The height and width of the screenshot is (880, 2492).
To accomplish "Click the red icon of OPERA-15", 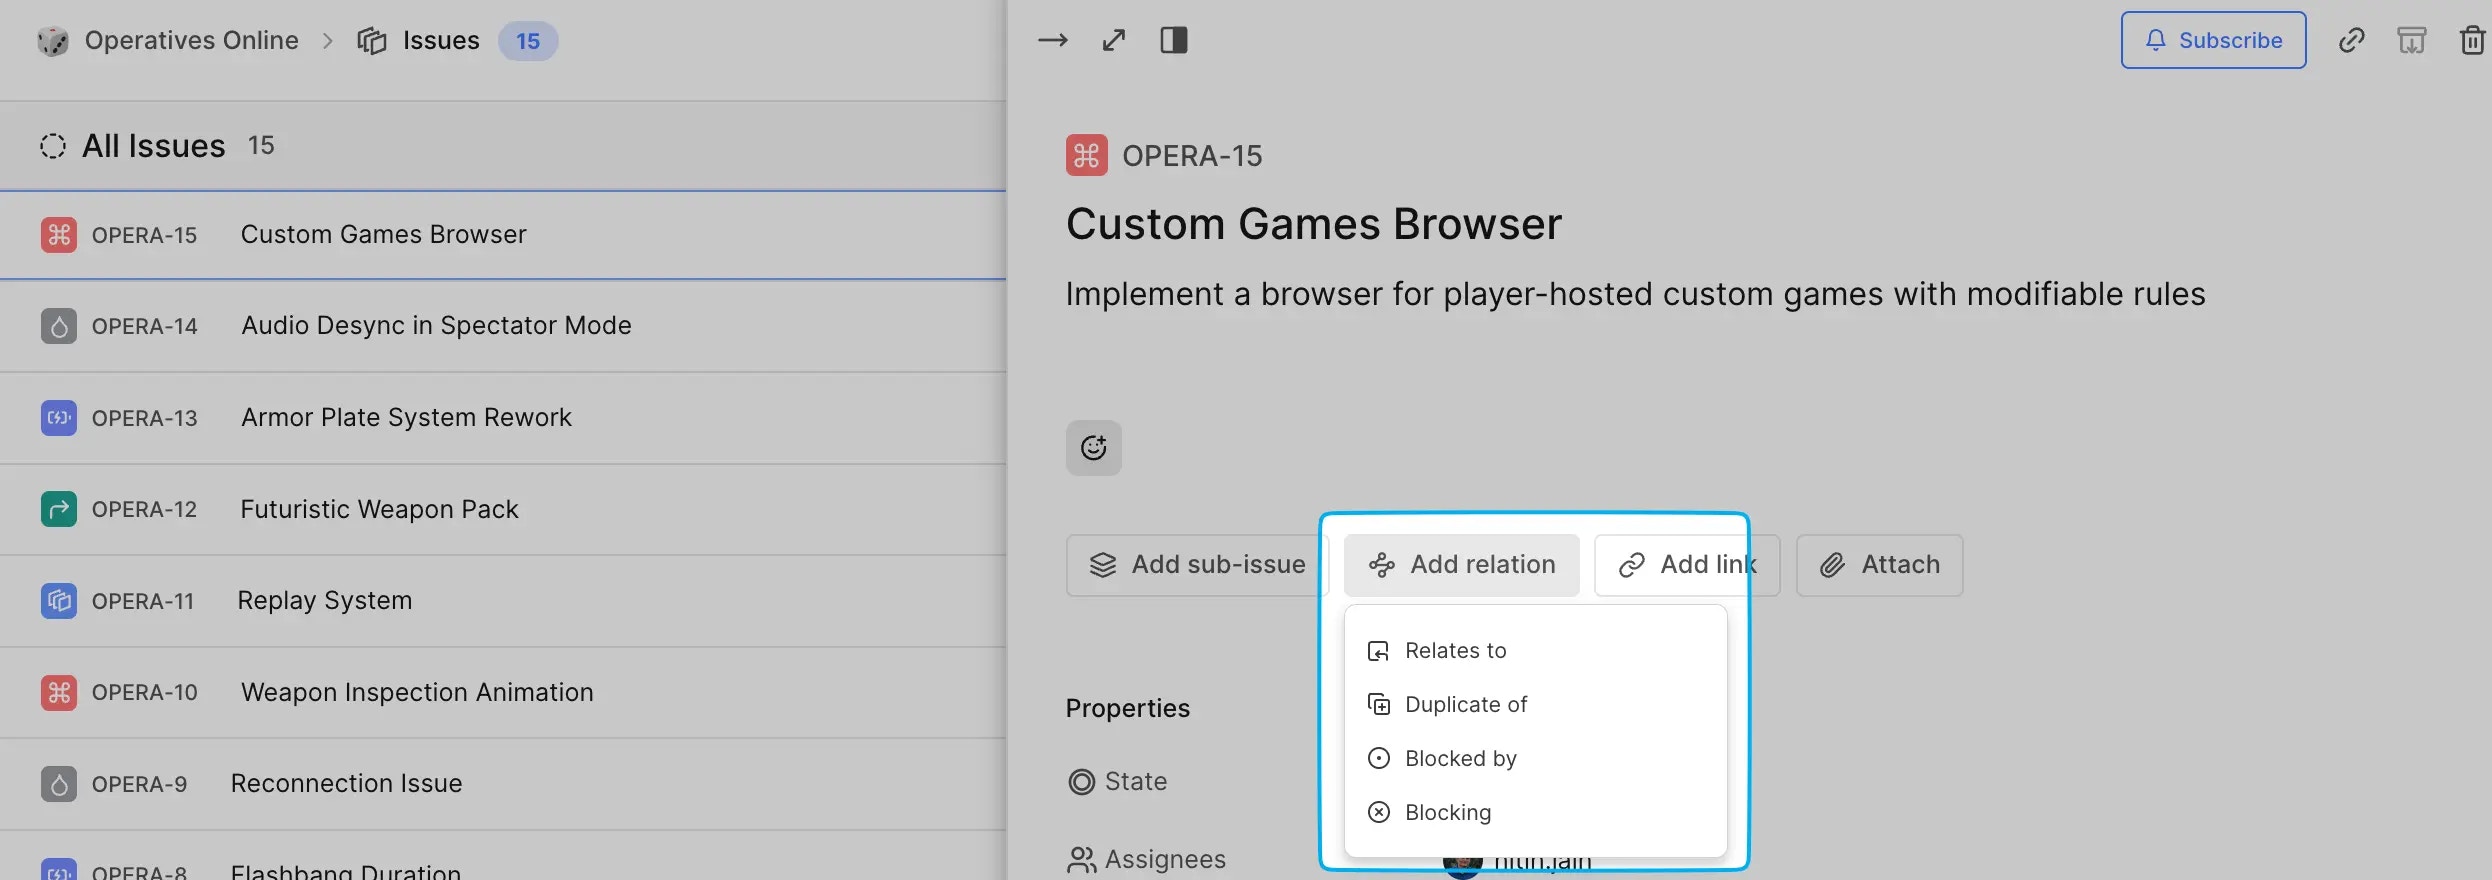I will (59, 235).
